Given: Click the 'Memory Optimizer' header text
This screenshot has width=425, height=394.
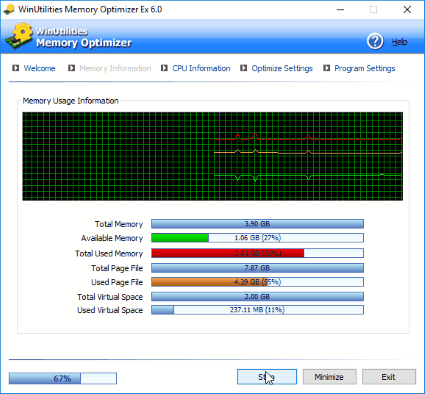Looking at the screenshot, I should (x=84, y=43).
